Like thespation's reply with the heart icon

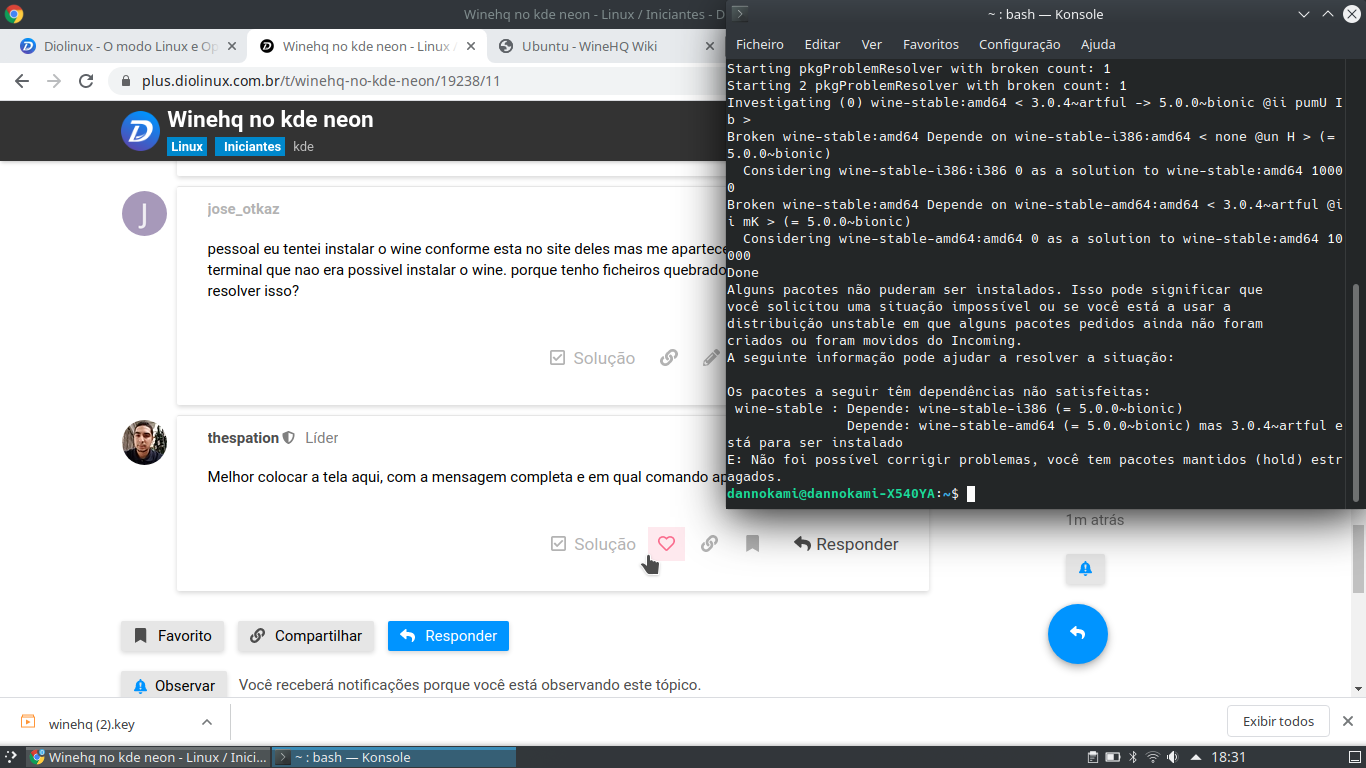(666, 544)
